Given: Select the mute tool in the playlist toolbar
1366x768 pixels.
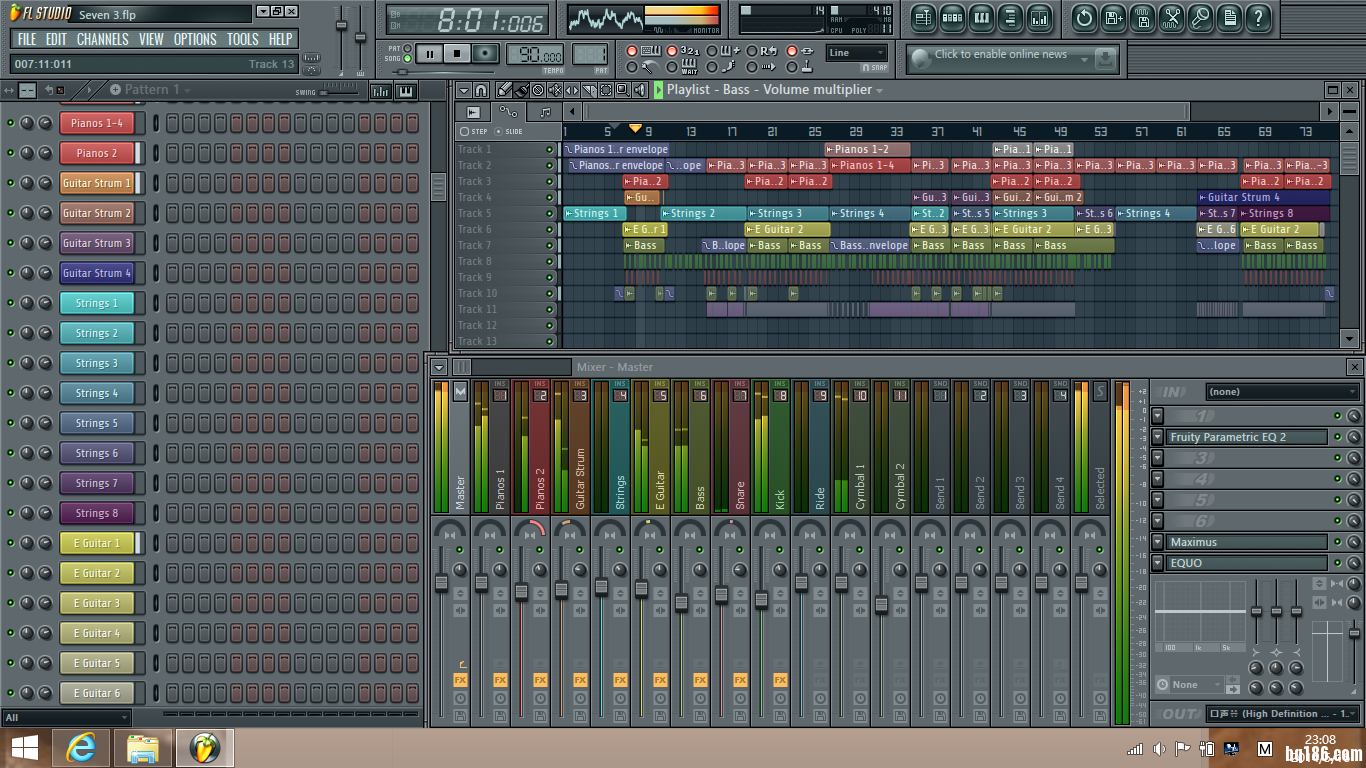Looking at the screenshot, I should tap(555, 90).
